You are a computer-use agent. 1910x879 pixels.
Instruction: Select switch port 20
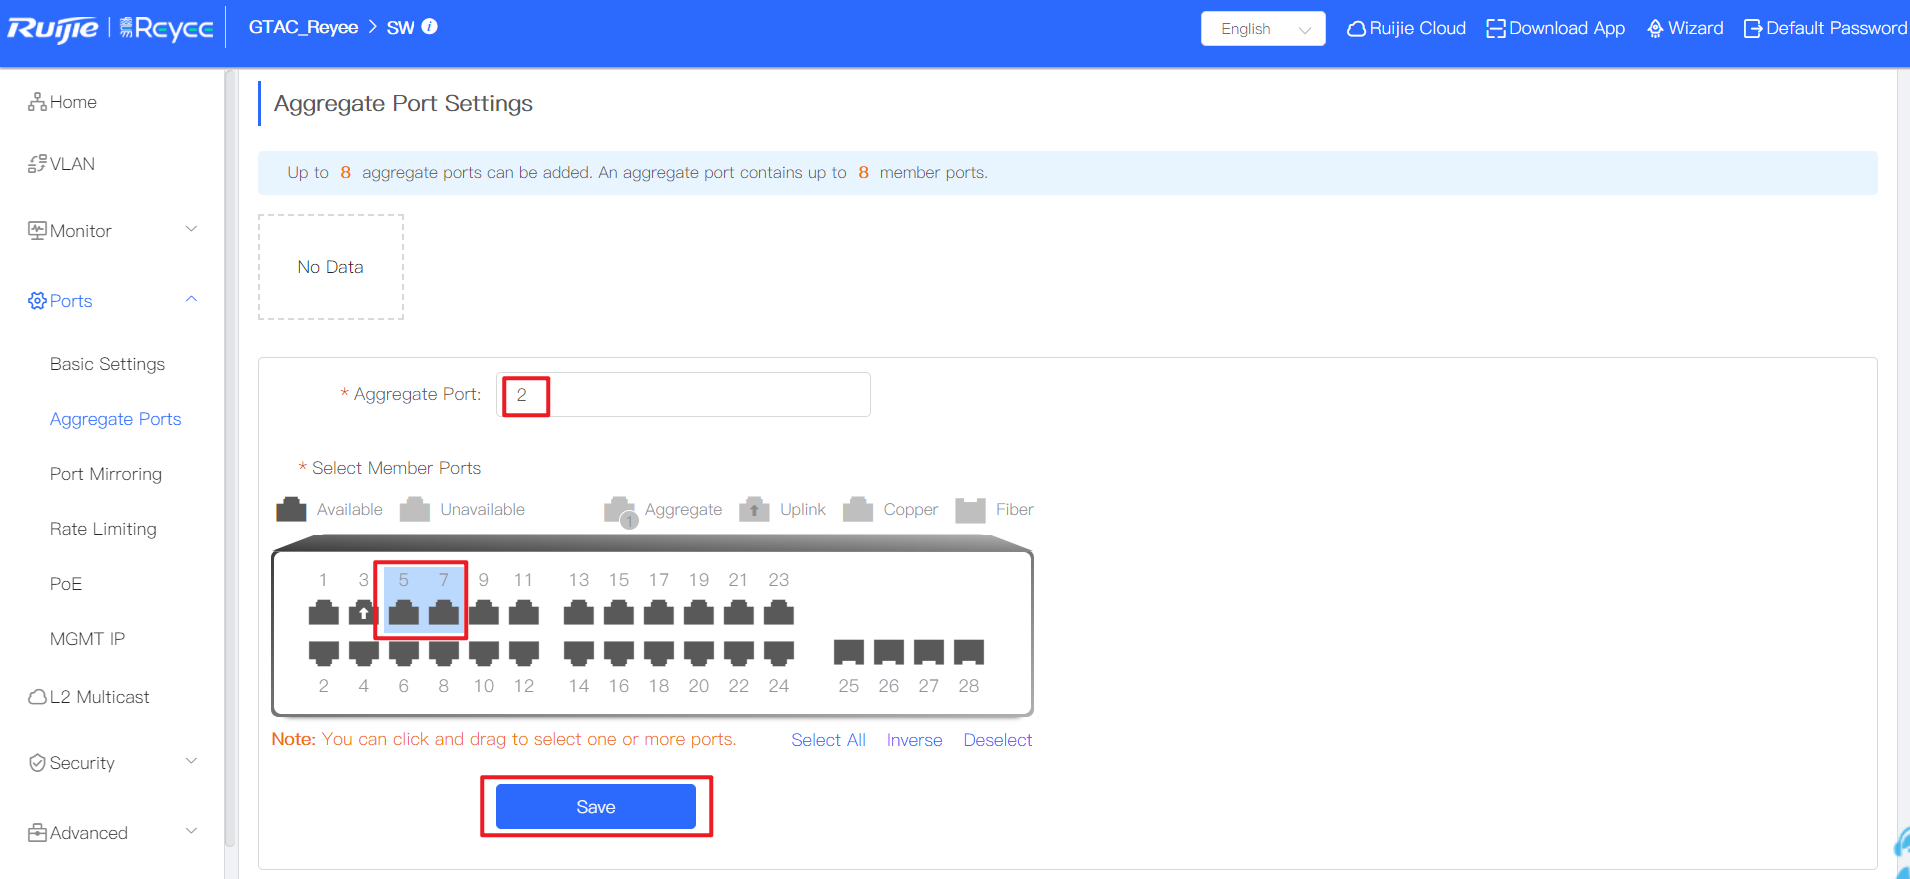(x=699, y=653)
